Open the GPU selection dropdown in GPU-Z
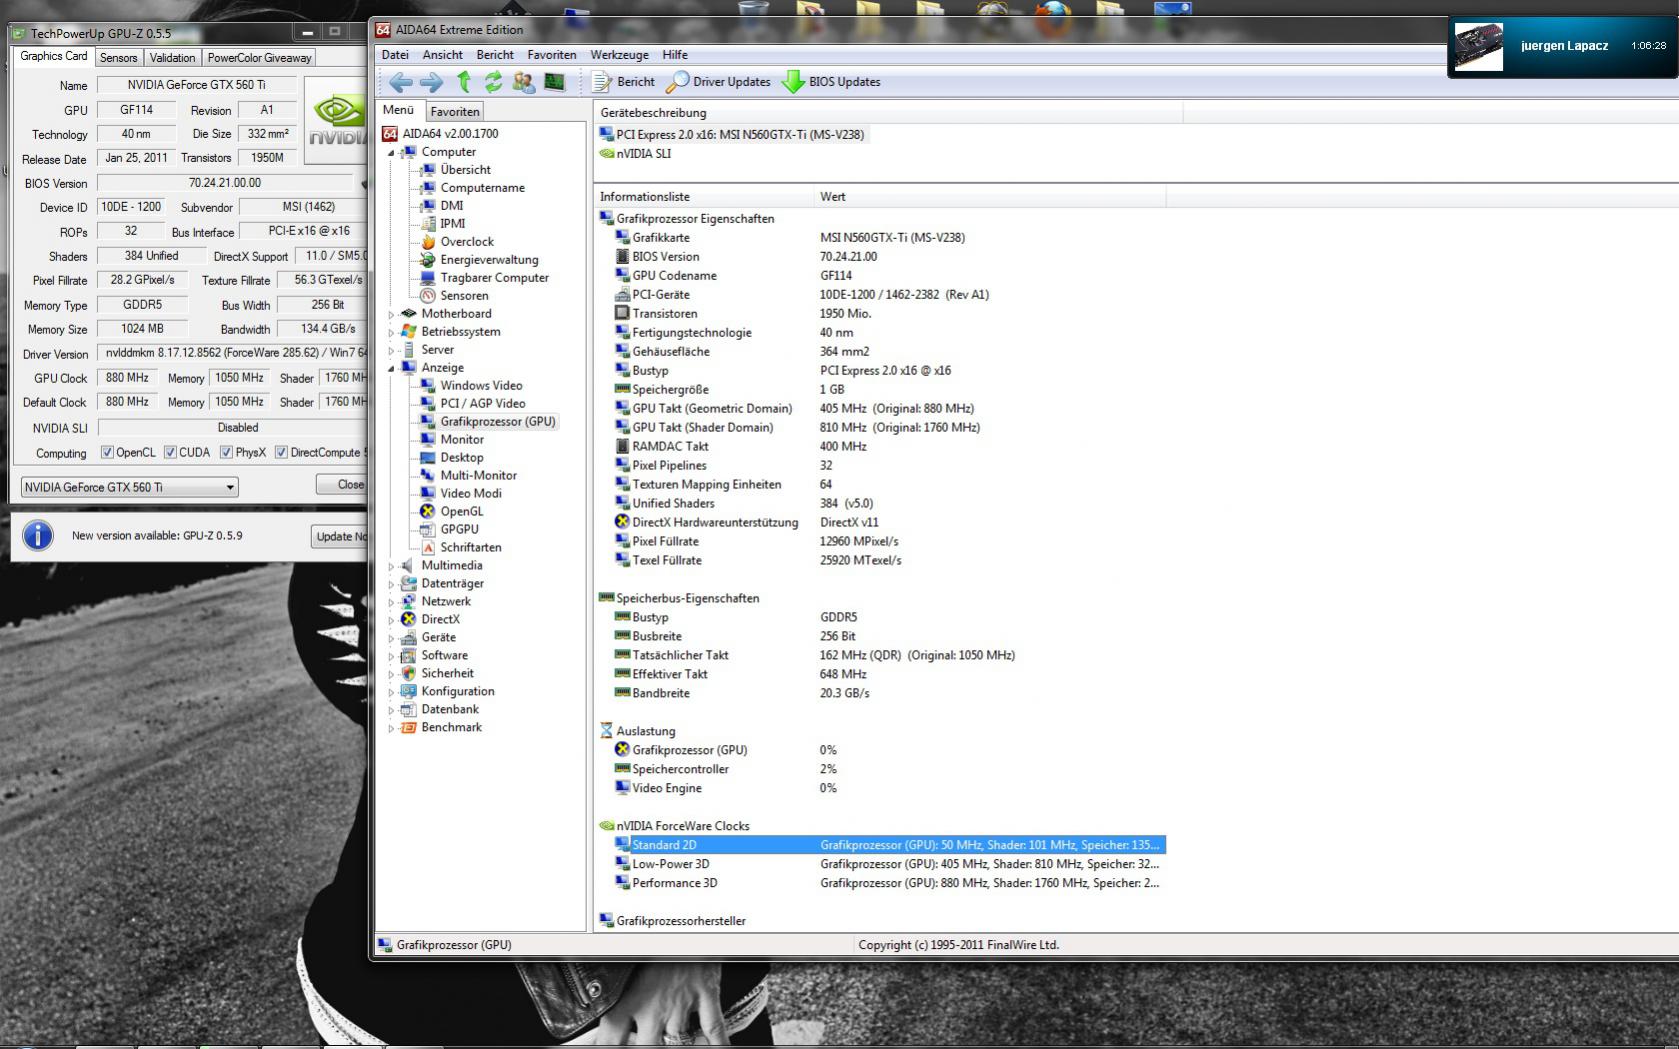Image resolution: width=1679 pixels, height=1049 pixels. (x=129, y=488)
